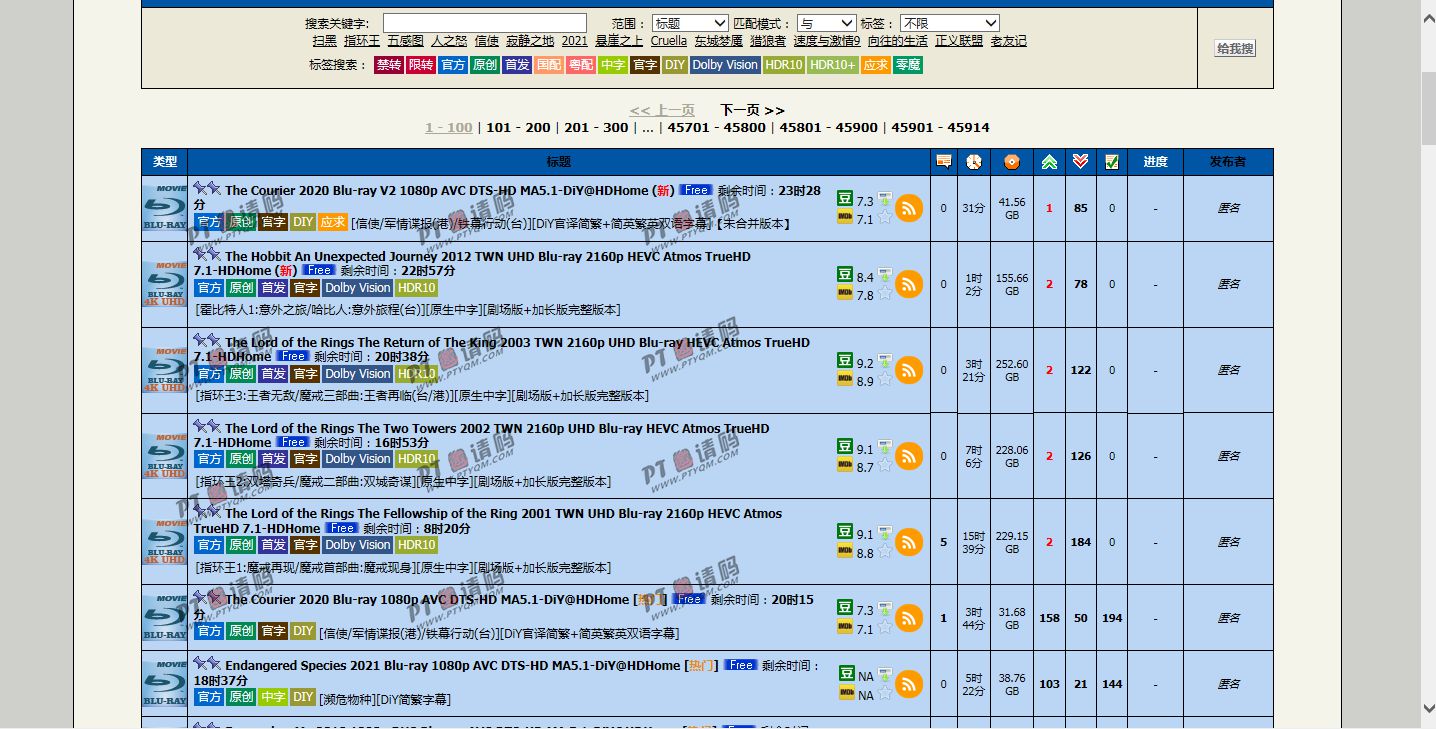Focus the 搜索关键字 search input field
This screenshot has height=729, width=1436.
click(485, 23)
